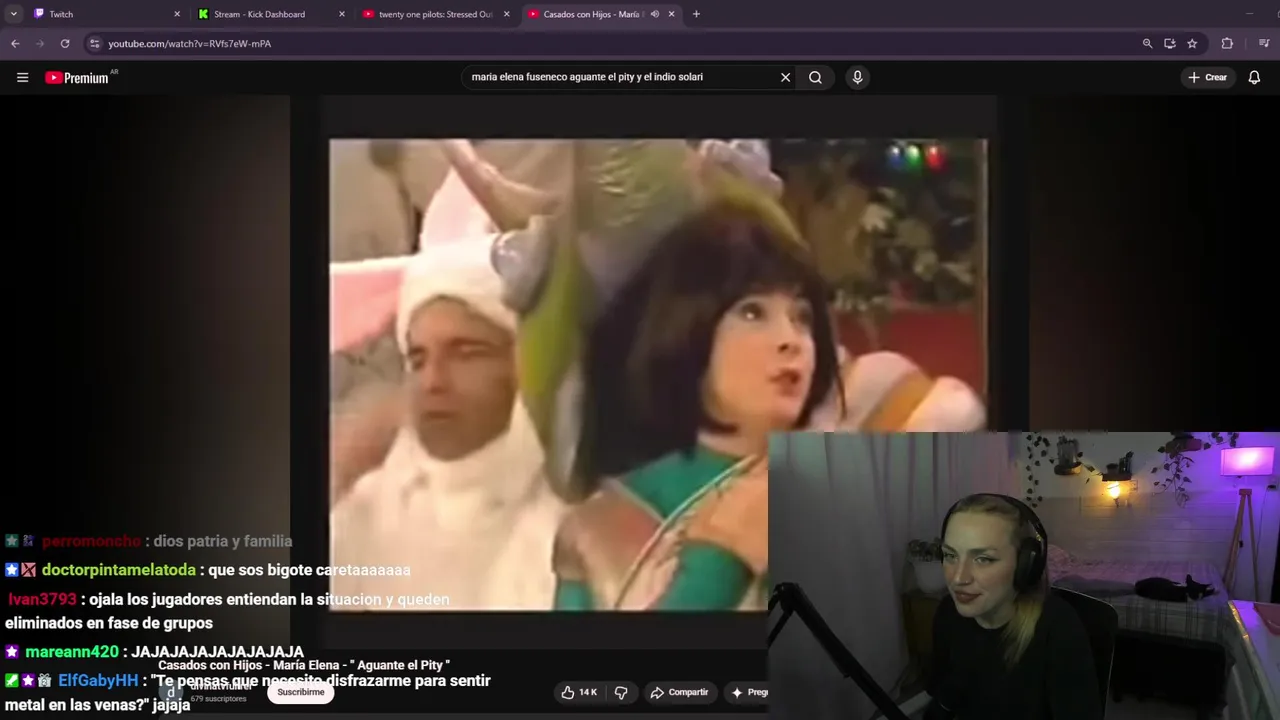Image resolution: width=1280 pixels, height=720 pixels.
Task: Dislike the Casados con Hijos video
Action: [x=621, y=692]
